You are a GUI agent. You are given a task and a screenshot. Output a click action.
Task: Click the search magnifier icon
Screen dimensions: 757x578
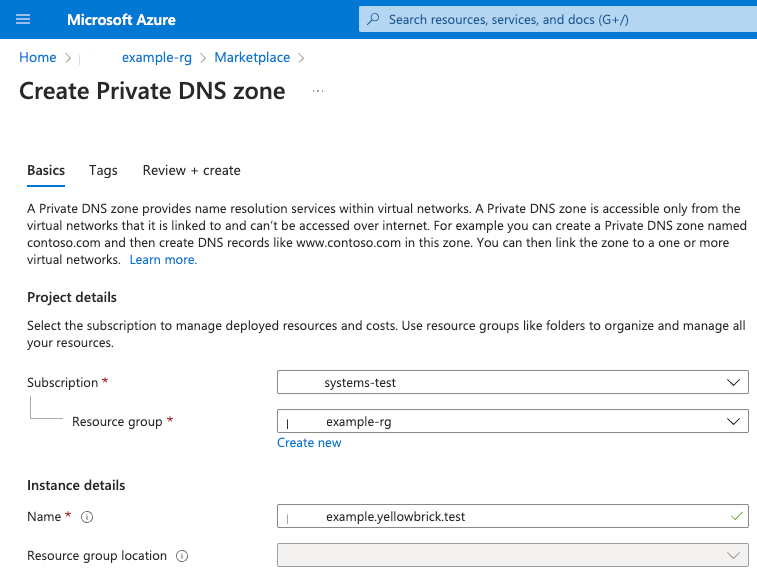[x=373, y=19]
